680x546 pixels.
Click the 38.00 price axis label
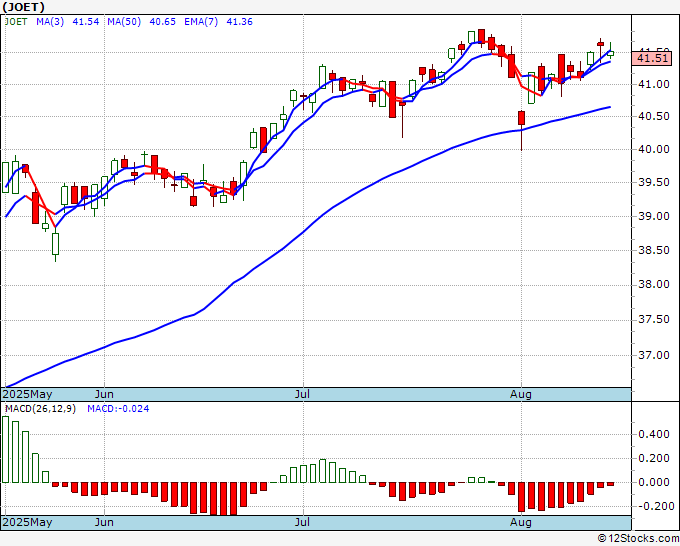coord(654,284)
